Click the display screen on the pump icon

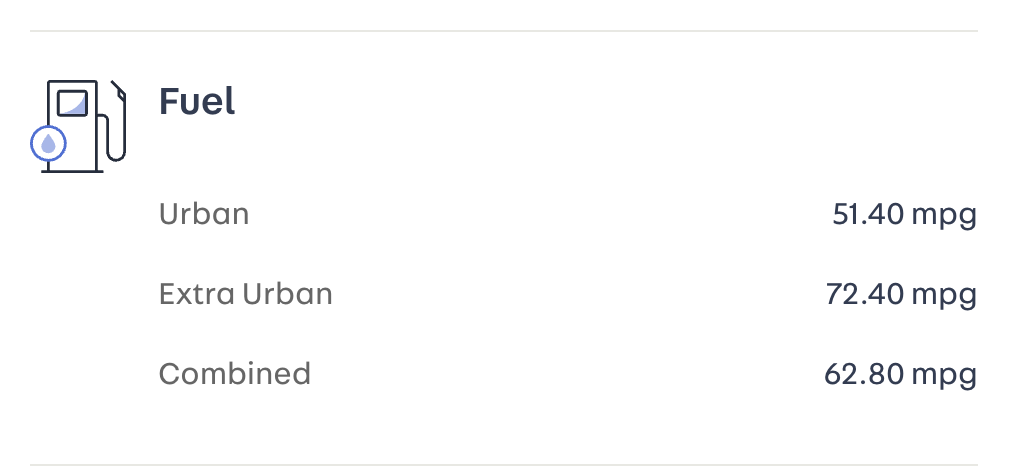click(x=73, y=103)
